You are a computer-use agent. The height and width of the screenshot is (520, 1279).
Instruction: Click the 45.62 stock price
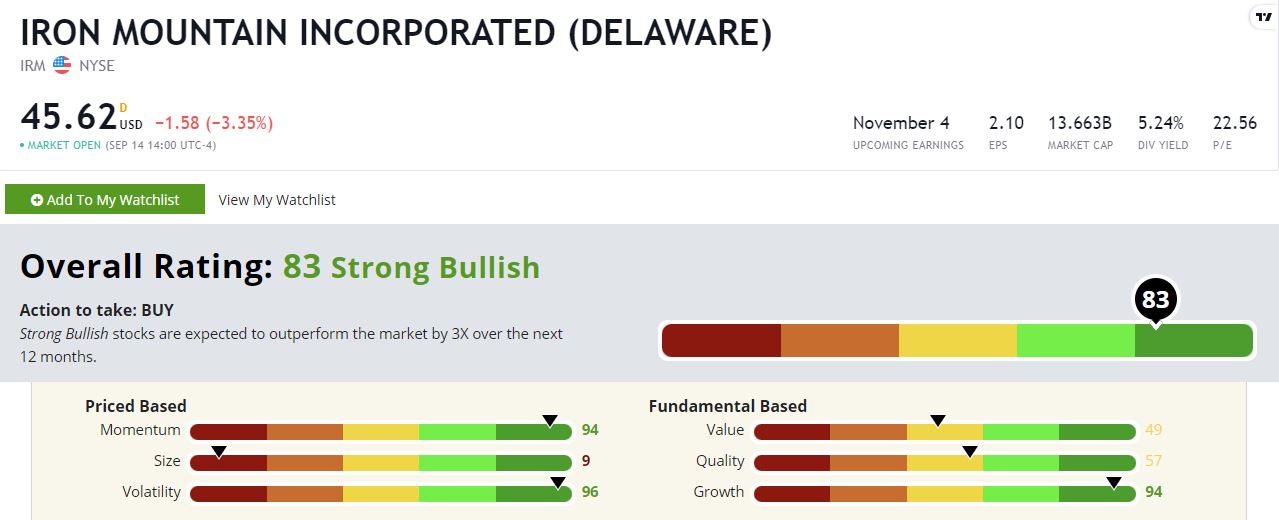(x=69, y=119)
